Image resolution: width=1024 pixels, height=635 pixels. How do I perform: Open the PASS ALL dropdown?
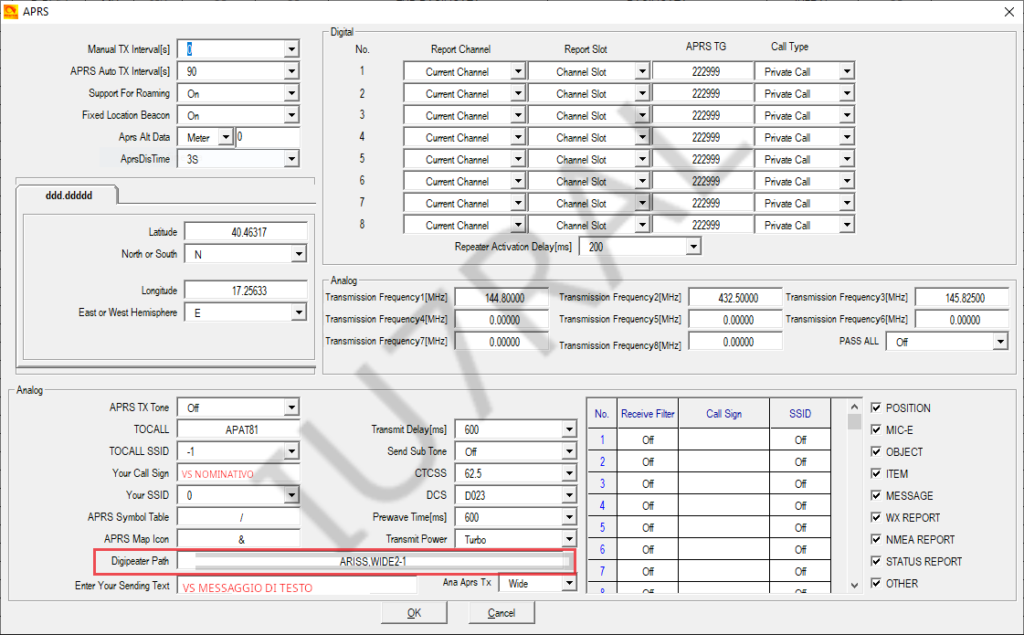[x=1000, y=342]
